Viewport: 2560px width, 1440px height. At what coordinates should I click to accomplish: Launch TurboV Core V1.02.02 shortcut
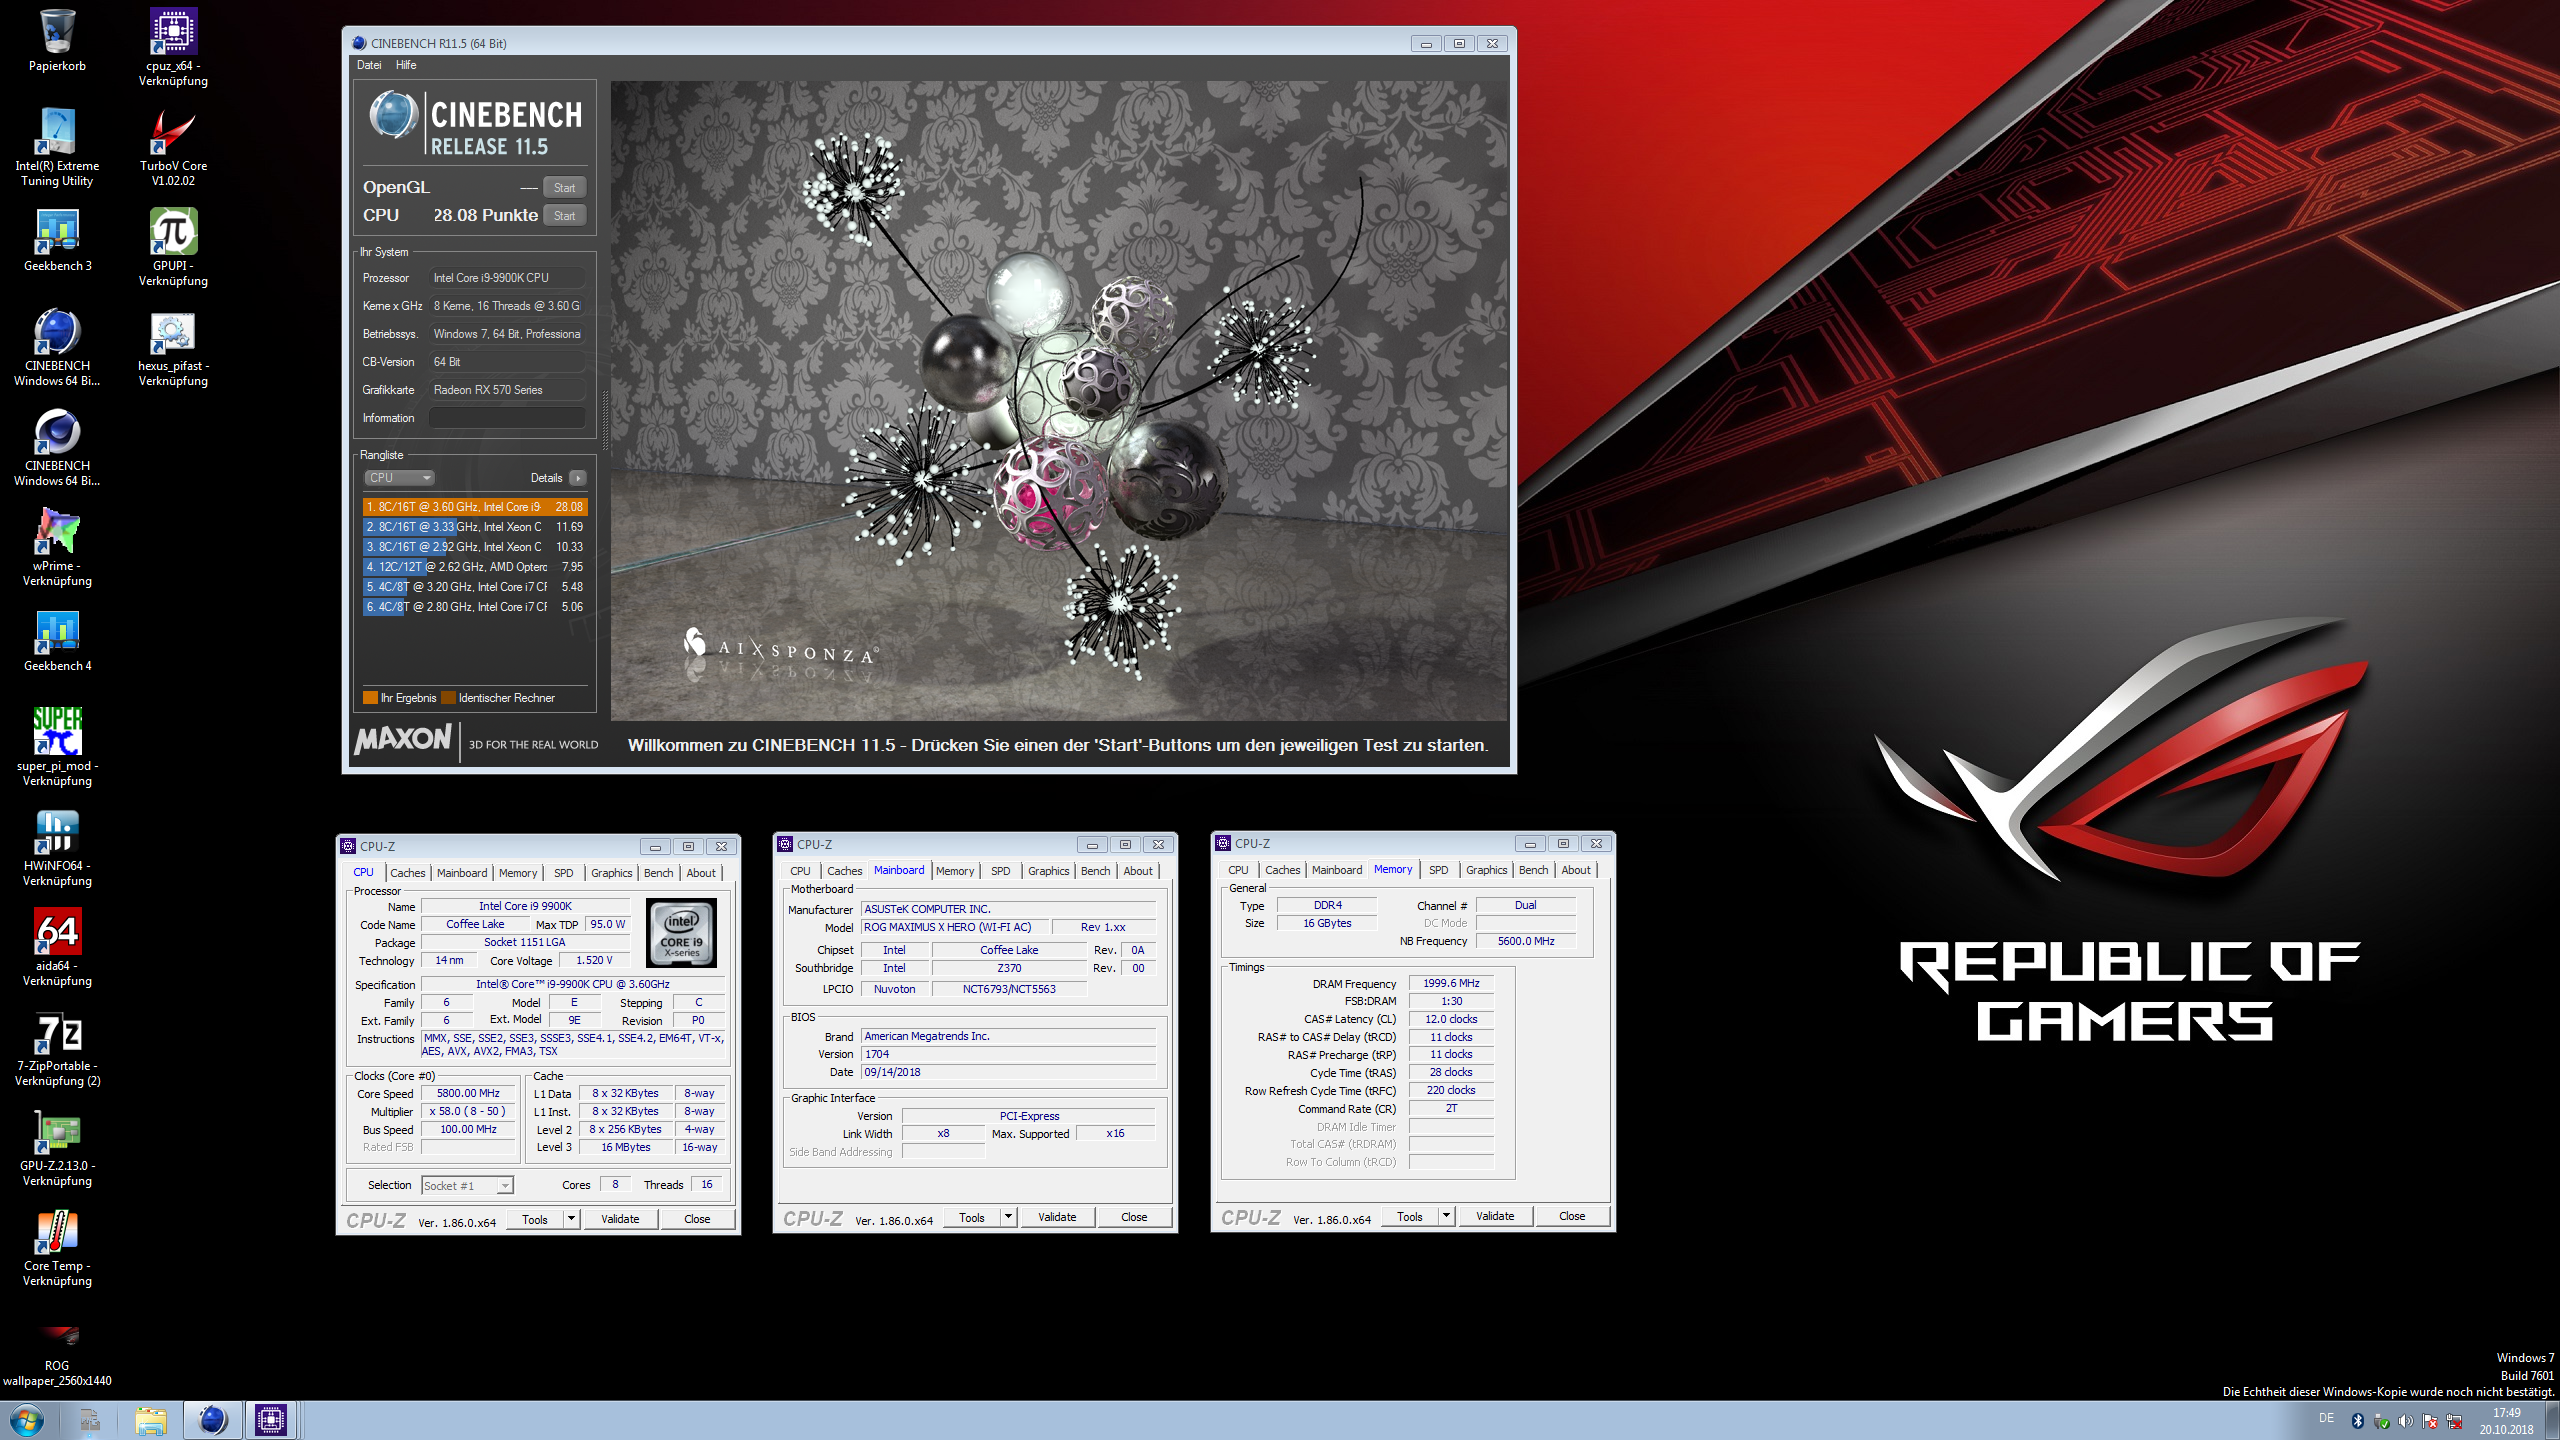coord(173,147)
